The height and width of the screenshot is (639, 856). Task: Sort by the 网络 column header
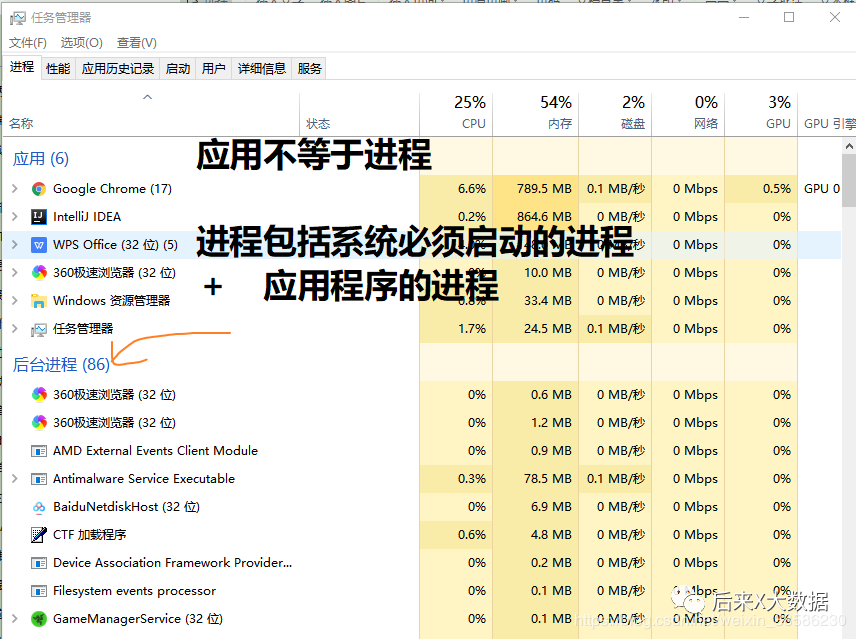click(x=688, y=114)
